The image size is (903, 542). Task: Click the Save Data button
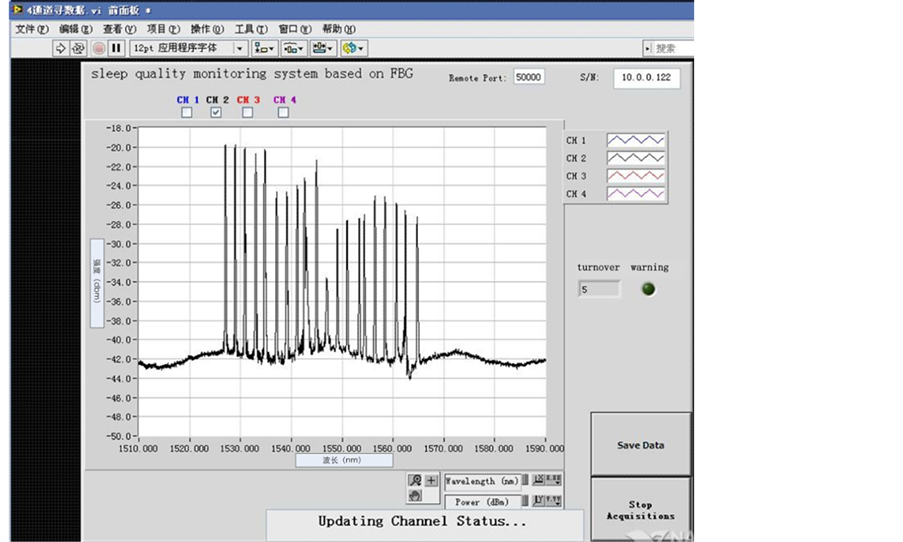(640, 445)
